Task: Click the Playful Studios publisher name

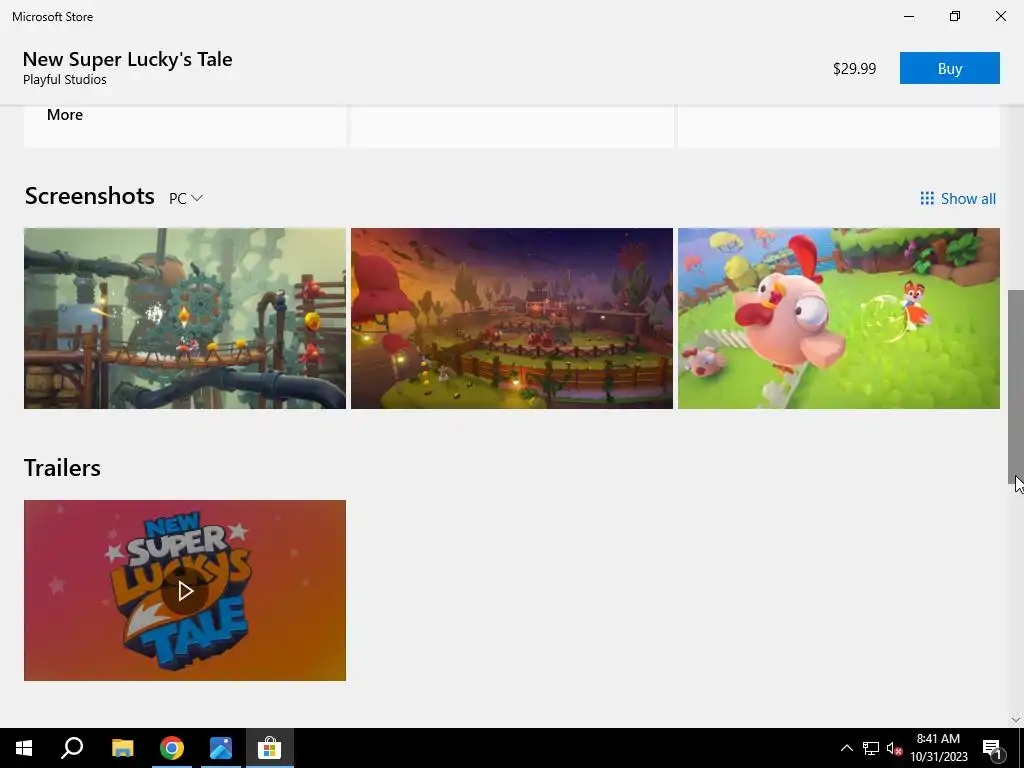Action: (65, 80)
